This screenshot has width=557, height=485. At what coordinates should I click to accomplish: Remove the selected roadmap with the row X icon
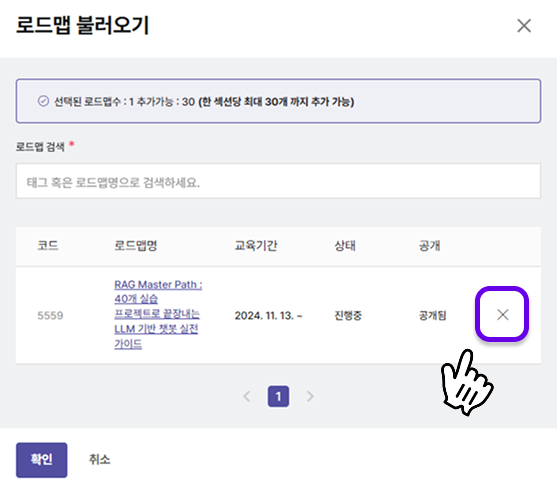502,314
